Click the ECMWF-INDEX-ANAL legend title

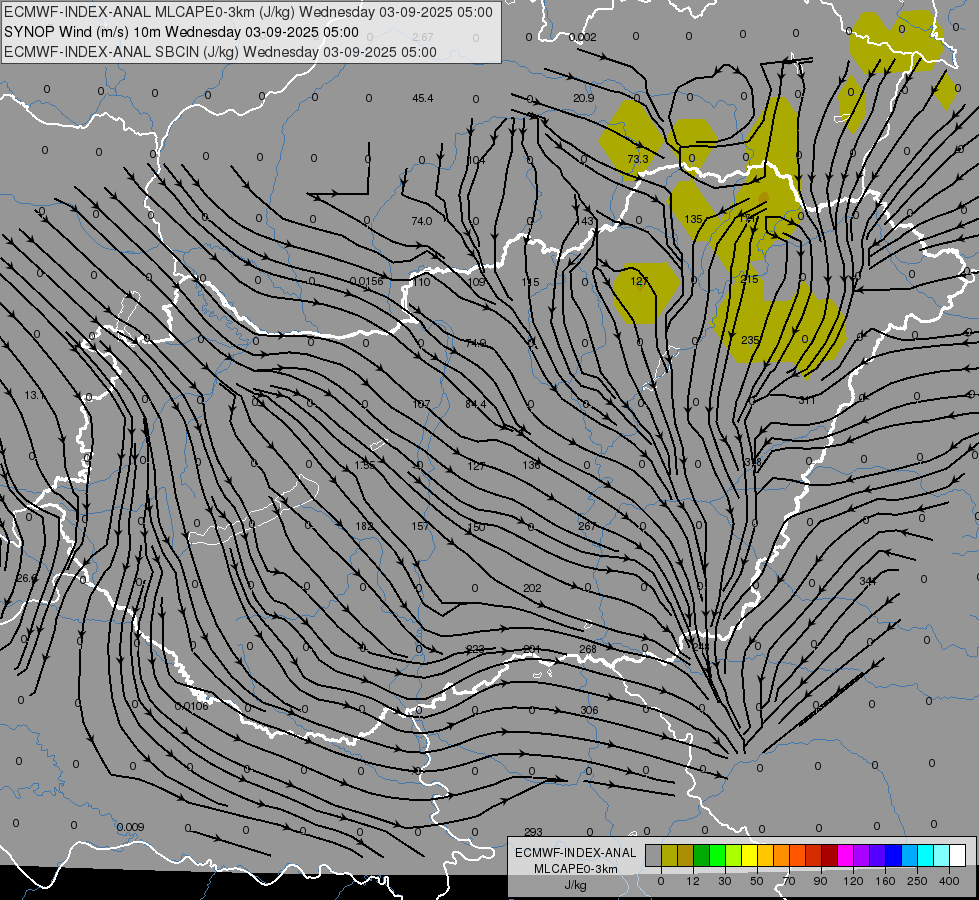click(x=575, y=853)
